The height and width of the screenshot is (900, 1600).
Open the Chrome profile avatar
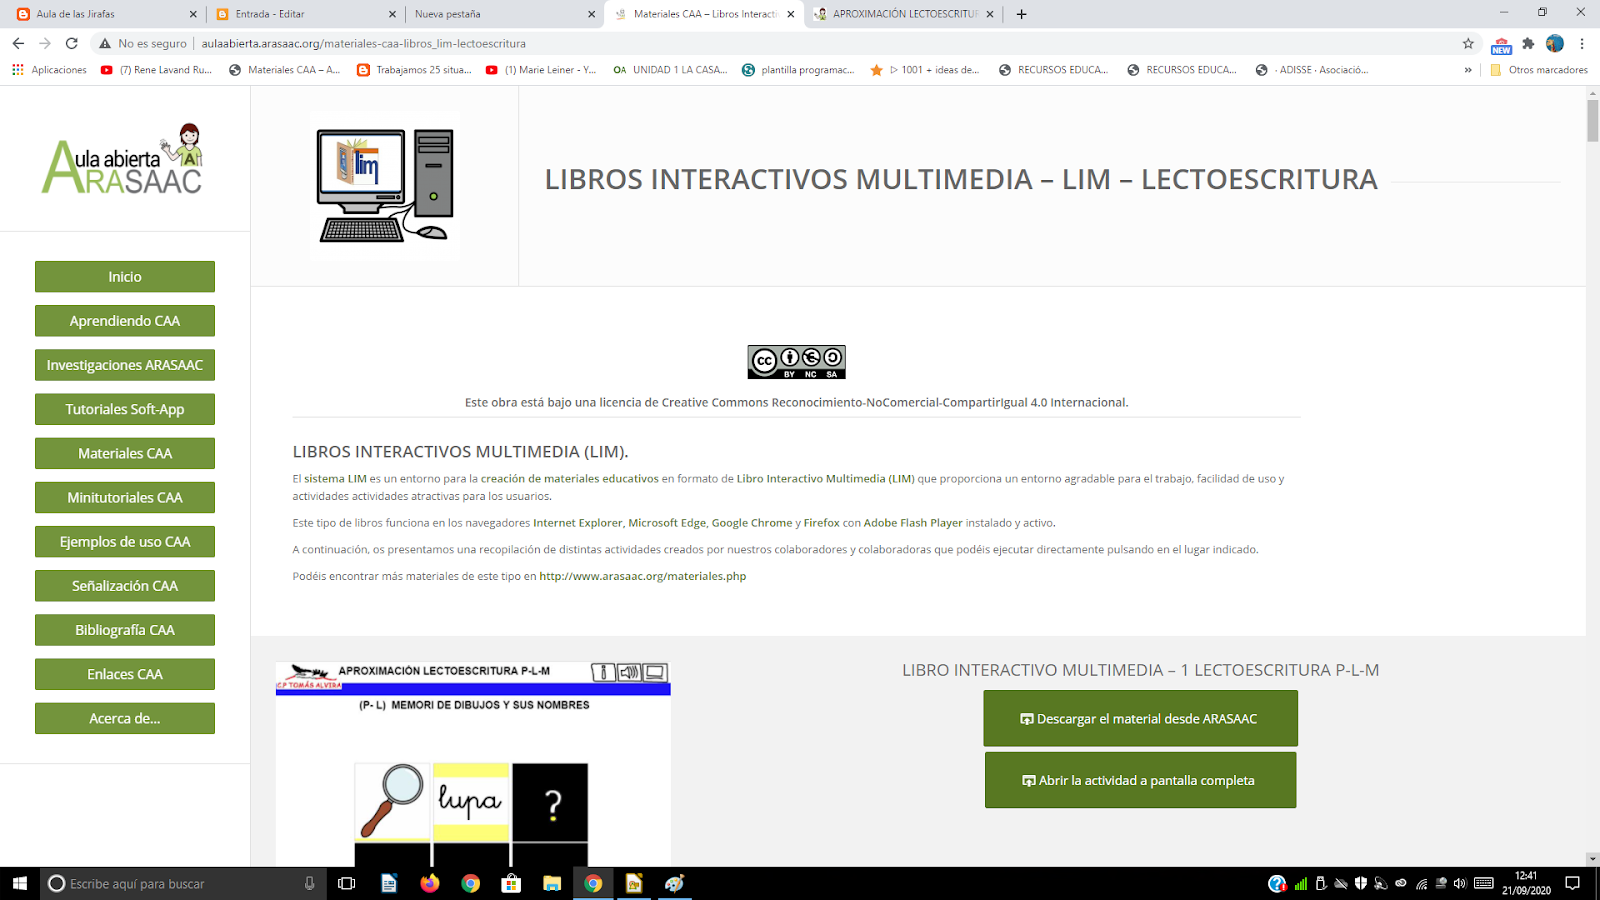1555,43
